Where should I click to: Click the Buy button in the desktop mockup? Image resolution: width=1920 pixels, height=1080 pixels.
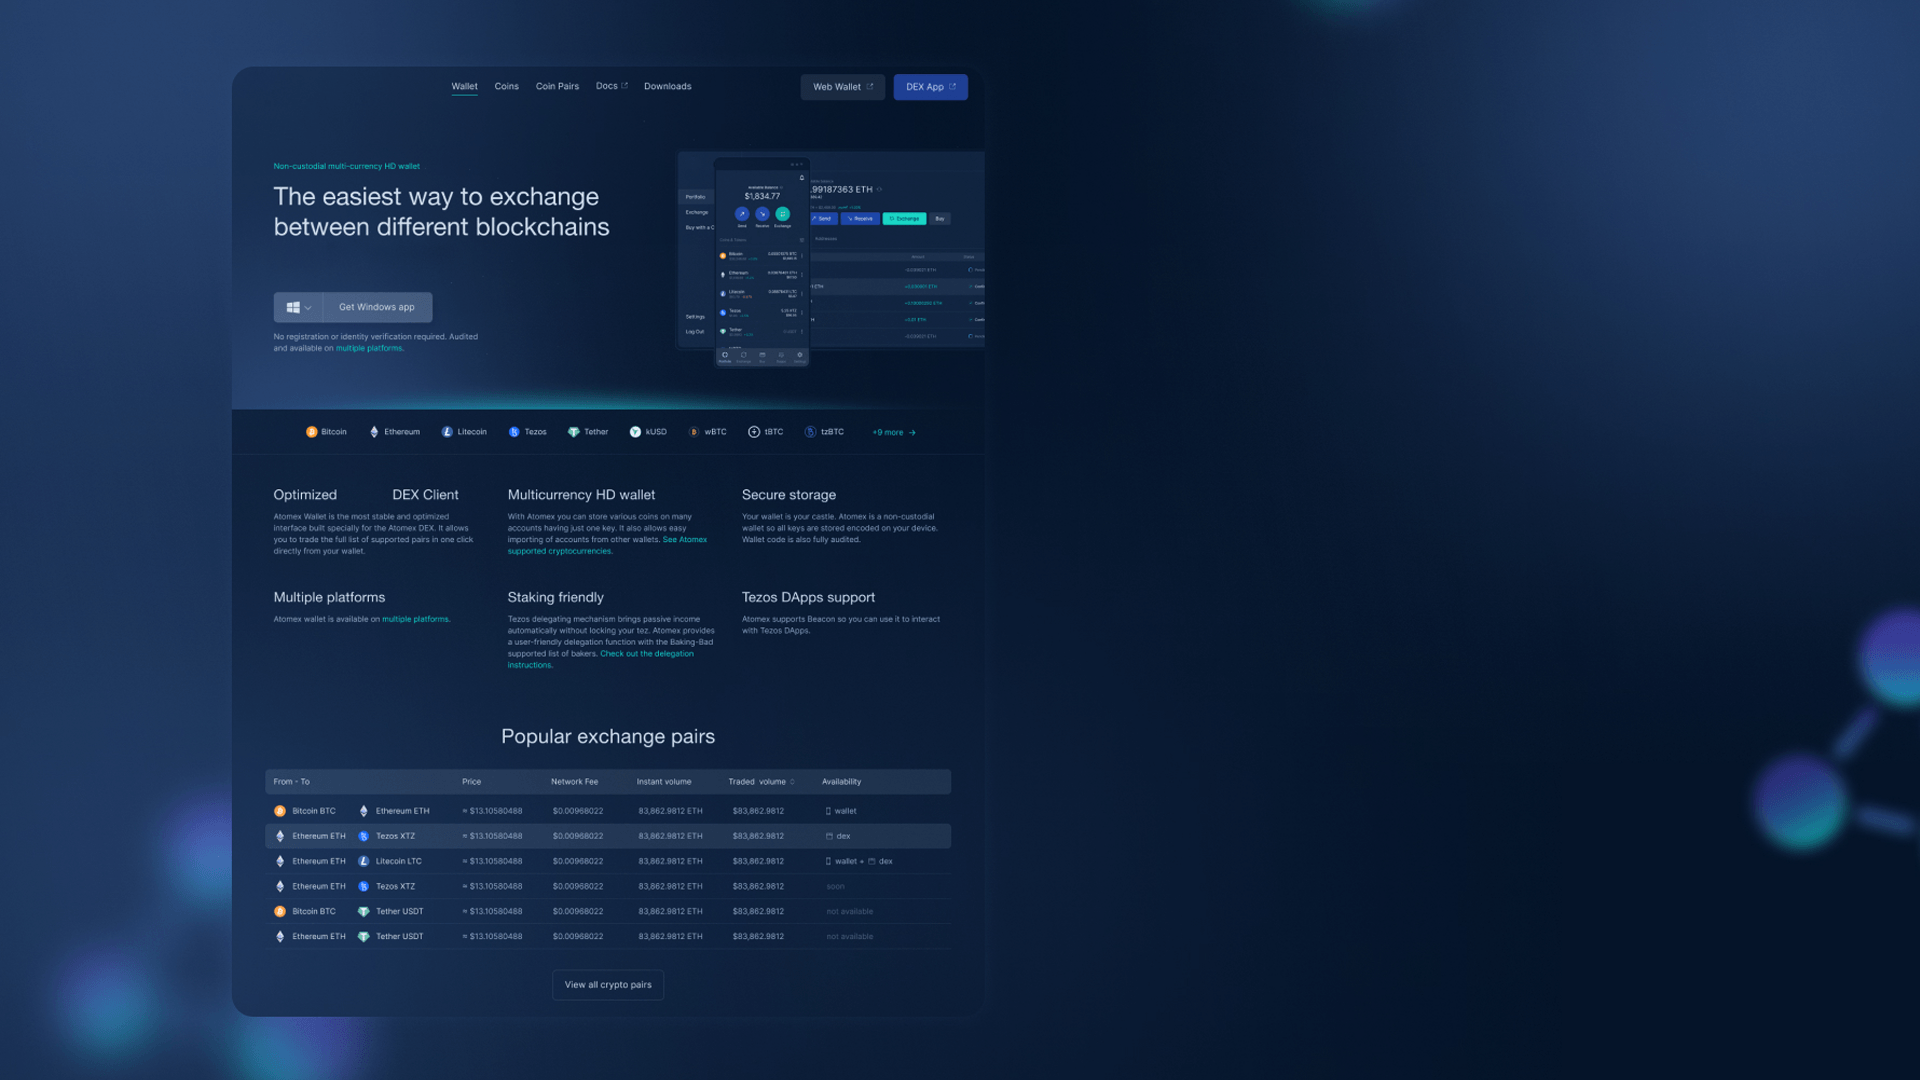coord(940,219)
